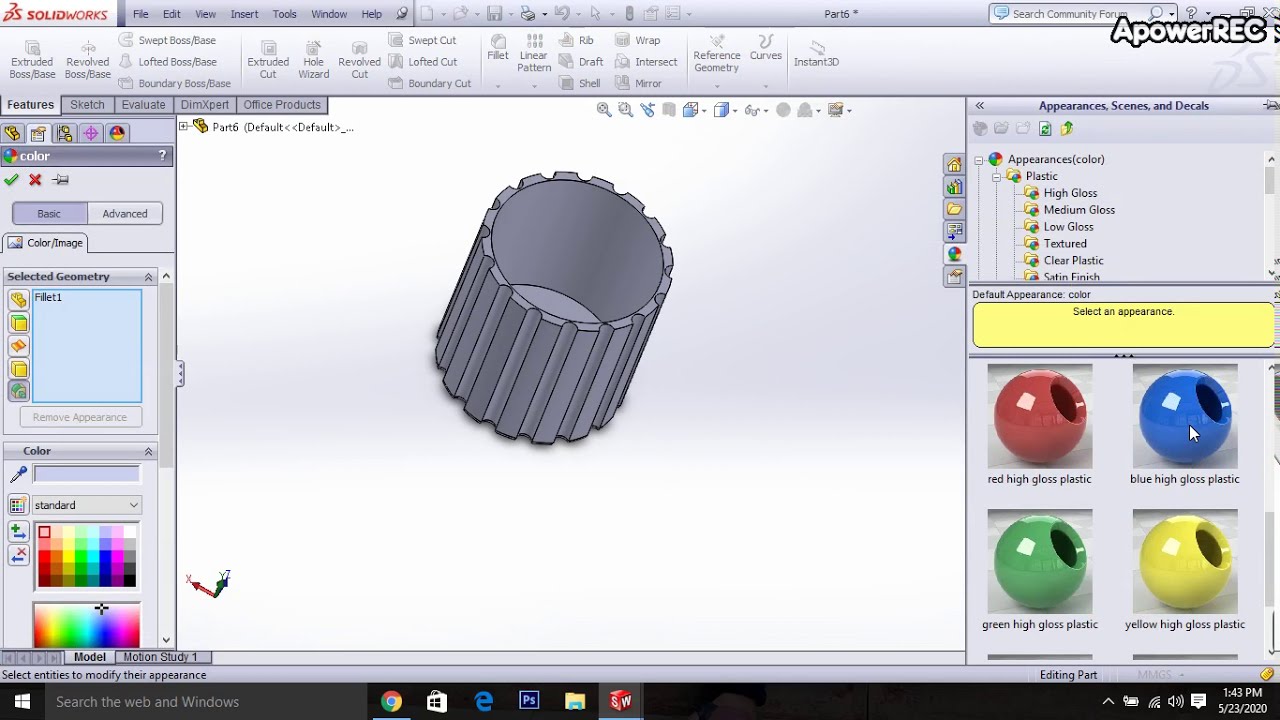
Task: Select the Mirror feature tool
Action: click(x=638, y=84)
